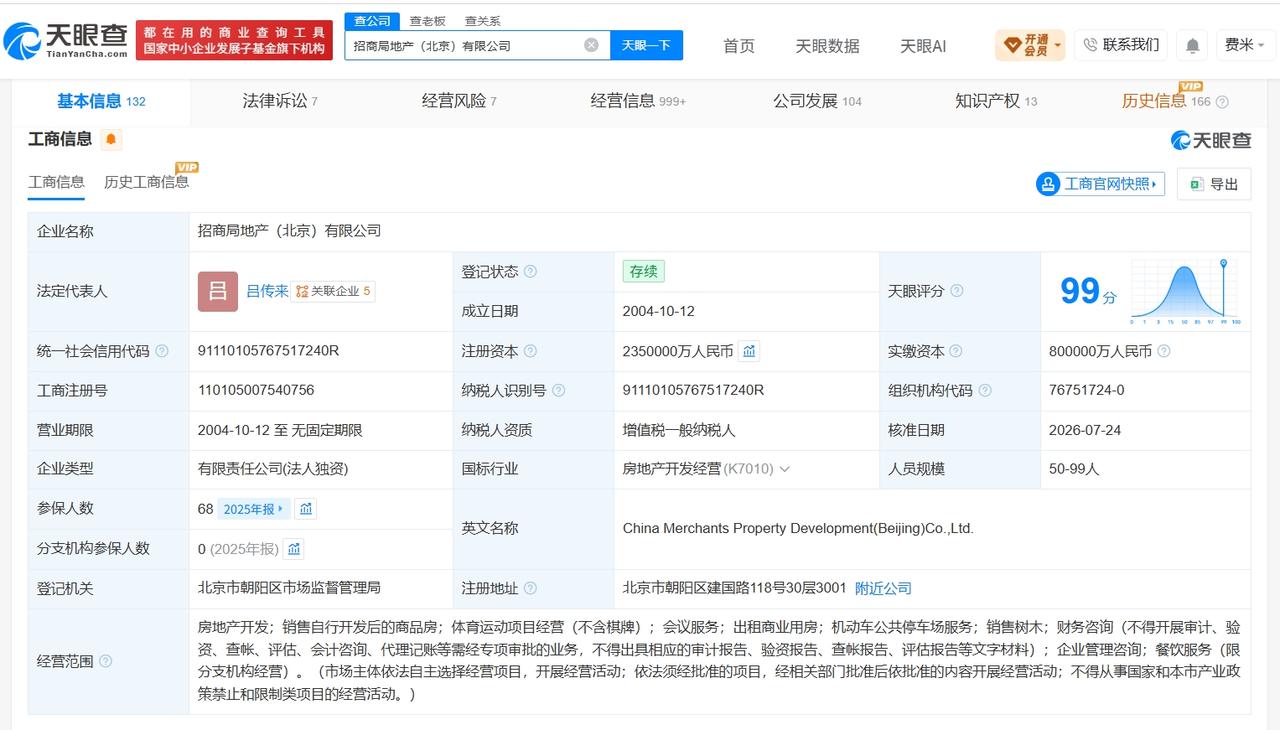The height and width of the screenshot is (730, 1280).
Task: Click the help icon beside 统一社会信用代码
Action: [162, 351]
